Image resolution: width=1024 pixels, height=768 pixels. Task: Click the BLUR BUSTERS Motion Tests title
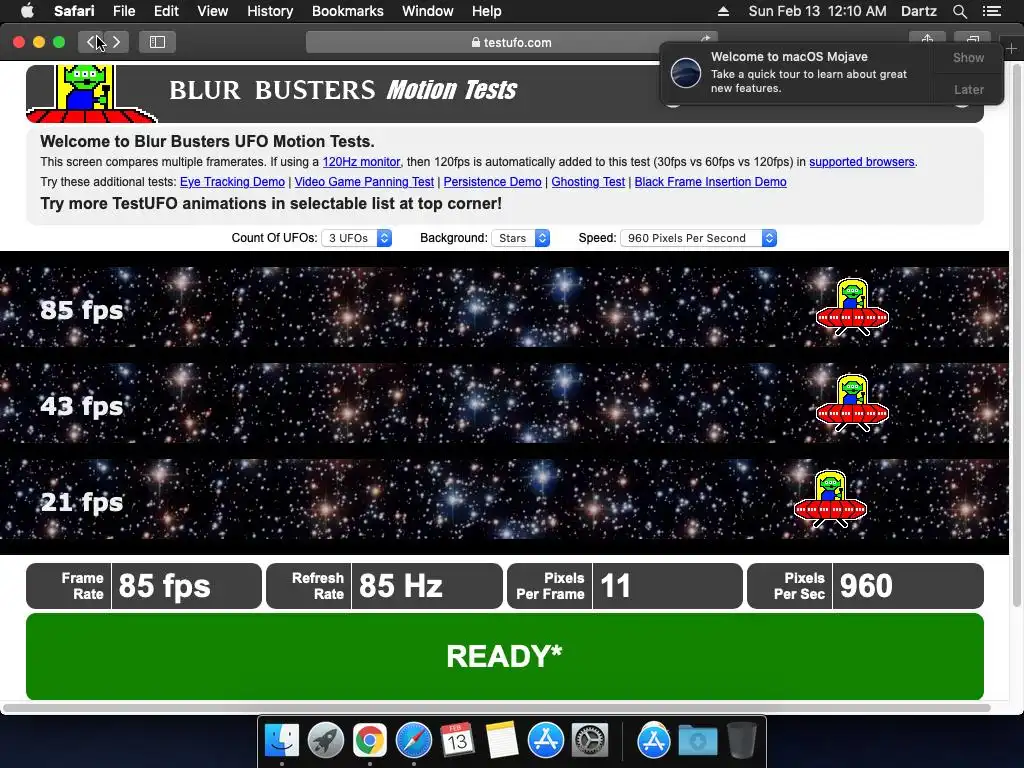pos(343,90)
